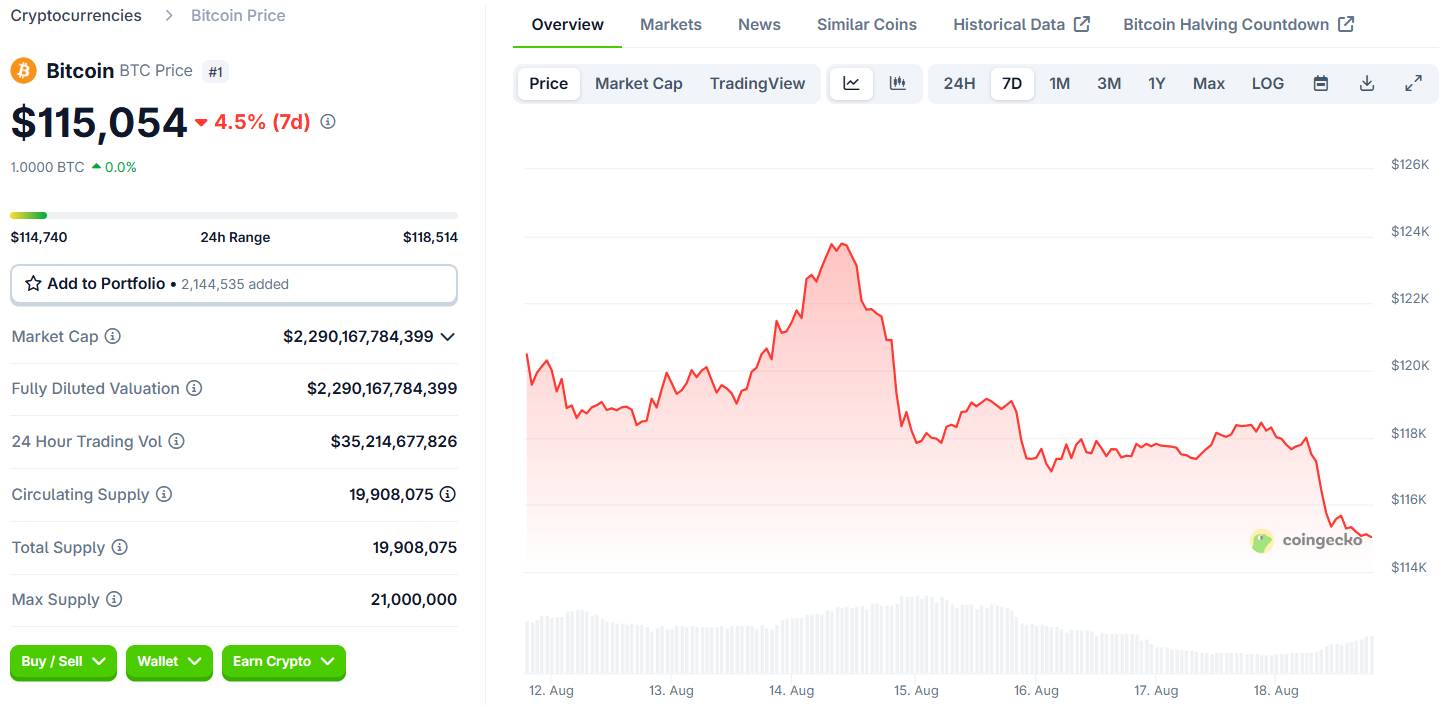Set chart range to 3M
1442x705 pixels.
(x=1109, y=83)
